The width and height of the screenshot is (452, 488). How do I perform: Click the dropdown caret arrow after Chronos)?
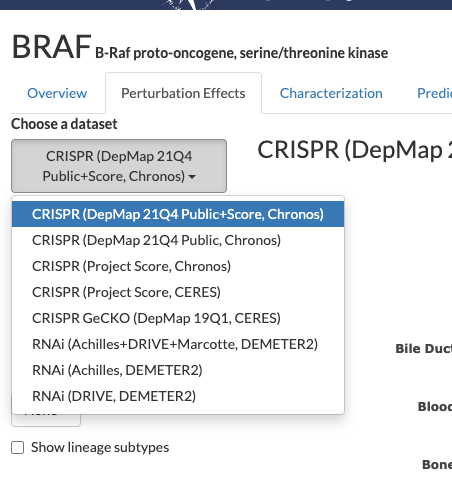[x=192, y=177]
